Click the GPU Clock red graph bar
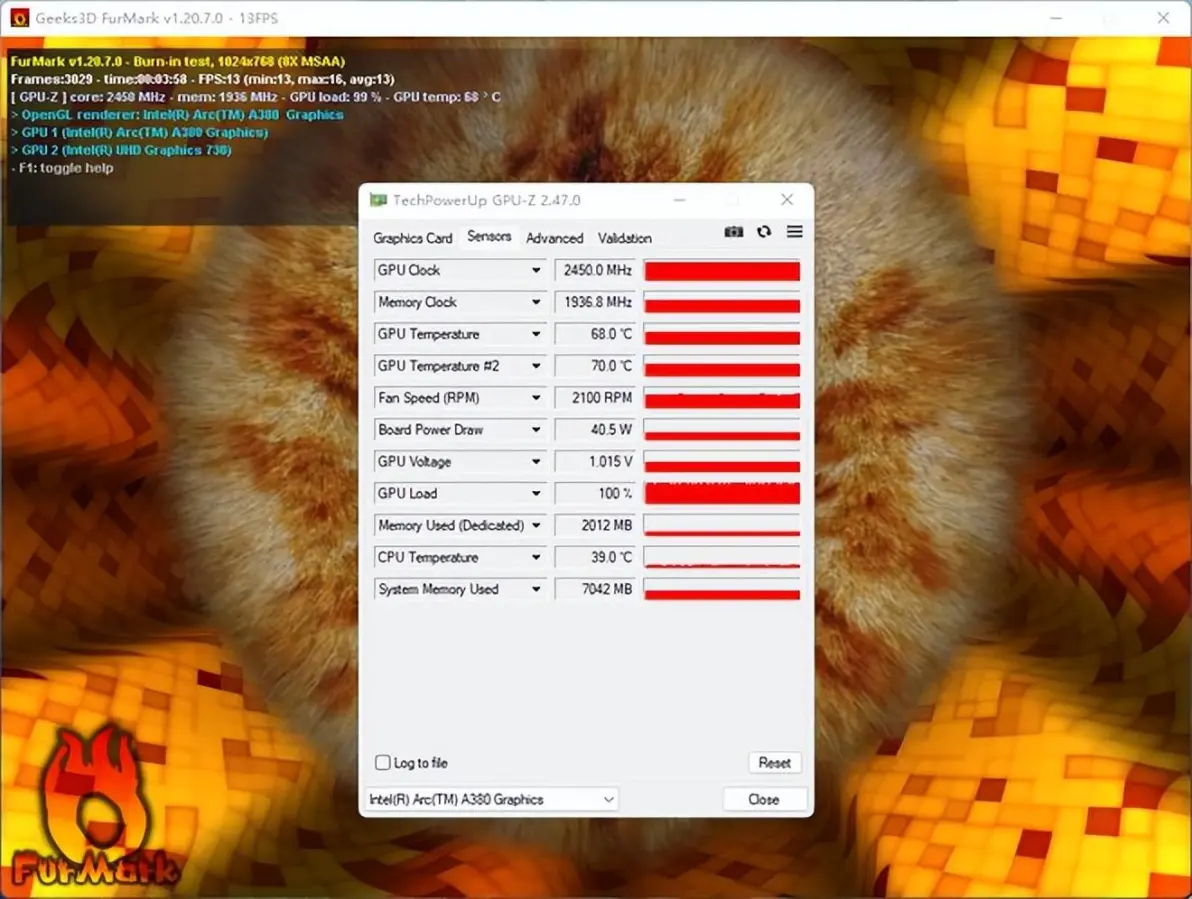This screenshot has height=899, width=1192. pyautogui.click(x=722, y=271)
